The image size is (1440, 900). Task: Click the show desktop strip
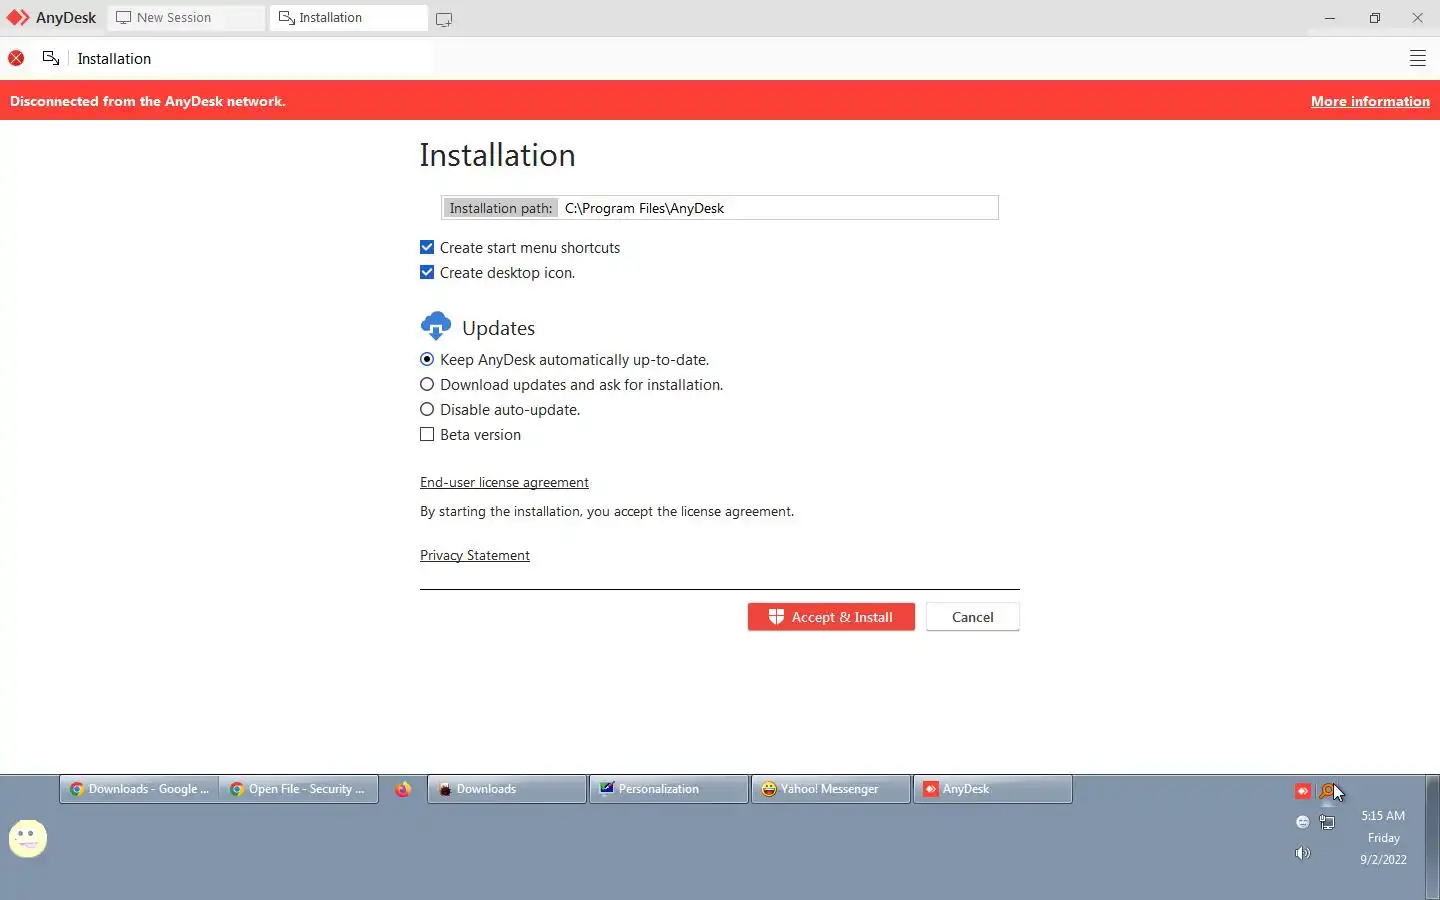1433,837
